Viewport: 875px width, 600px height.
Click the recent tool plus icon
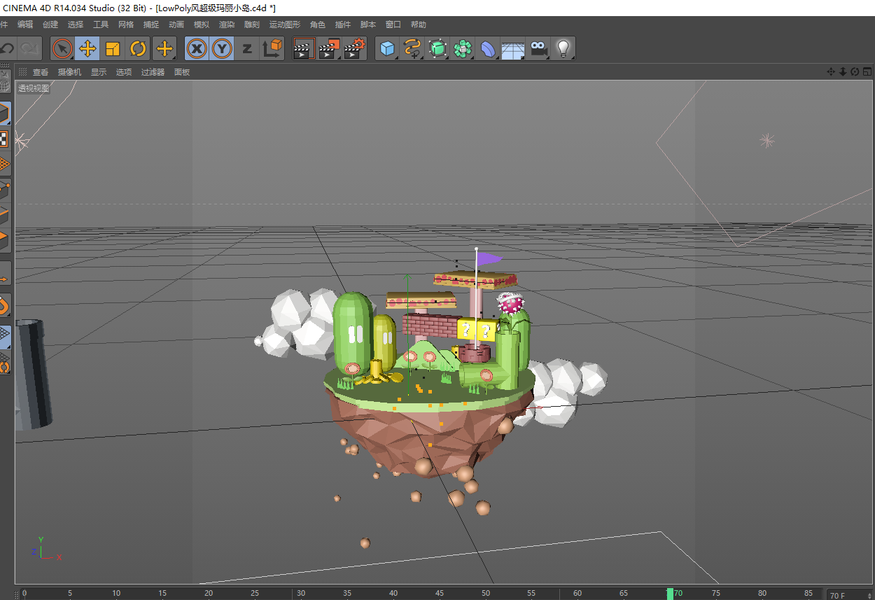(x=164, y=49)
